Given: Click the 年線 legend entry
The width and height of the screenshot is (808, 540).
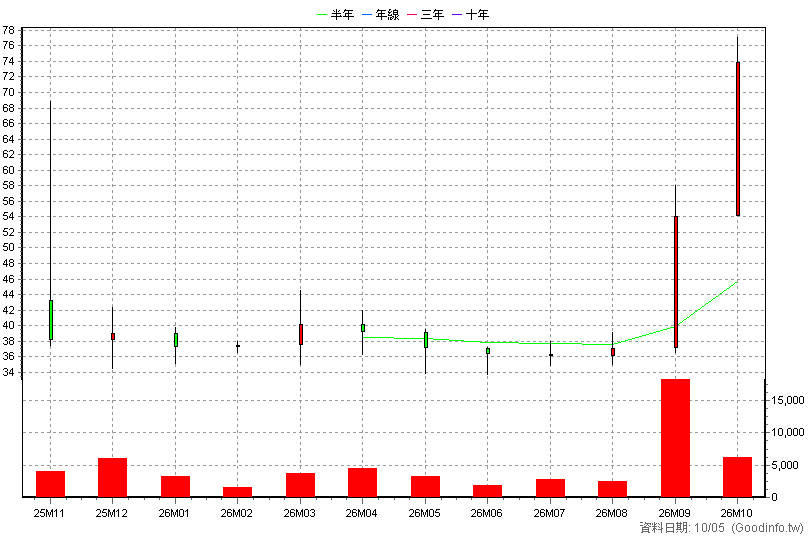Looking at the screenshot, I should click(381, 14).
